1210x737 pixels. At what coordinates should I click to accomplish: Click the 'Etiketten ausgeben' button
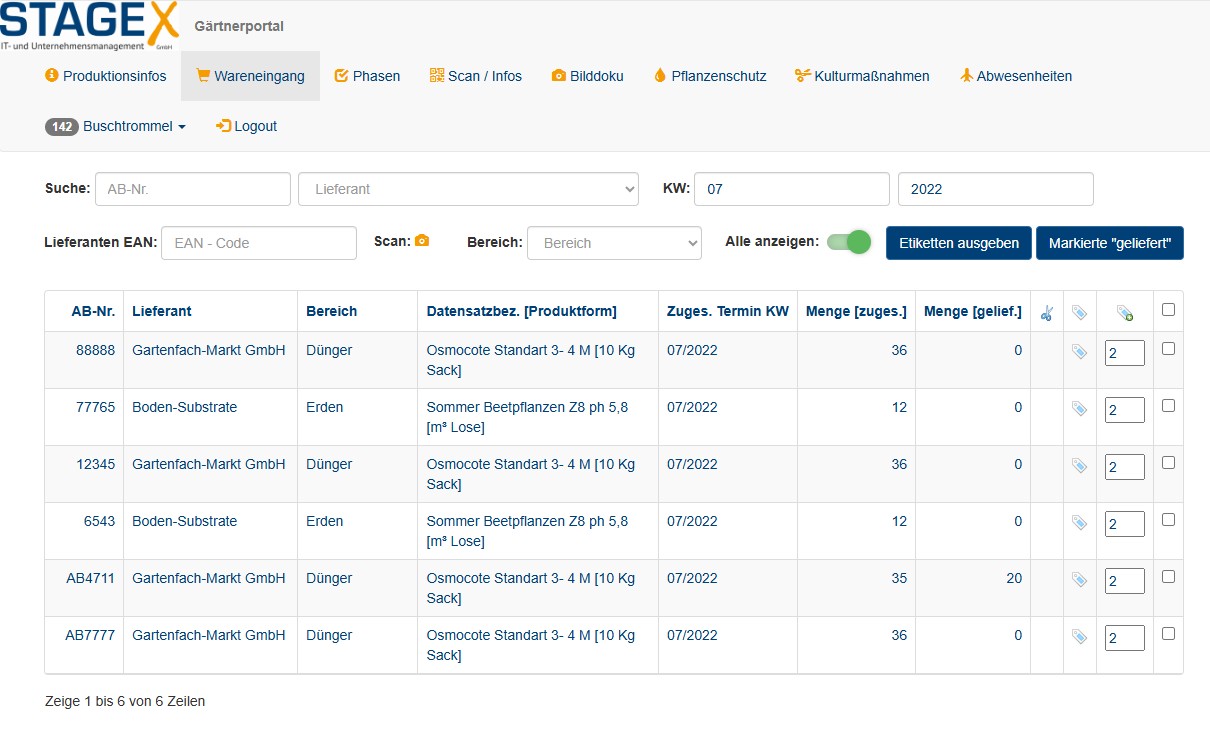click(958, 243)
